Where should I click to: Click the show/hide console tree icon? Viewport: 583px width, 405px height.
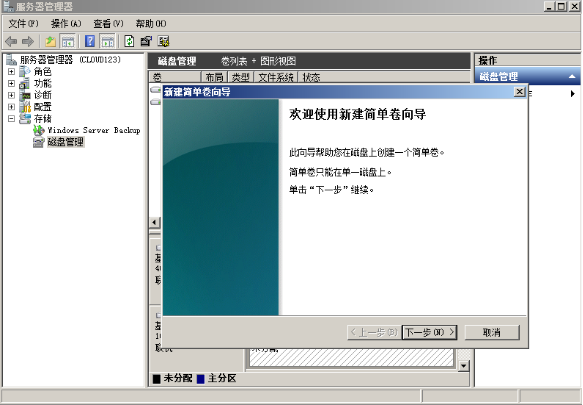(68, 41)
